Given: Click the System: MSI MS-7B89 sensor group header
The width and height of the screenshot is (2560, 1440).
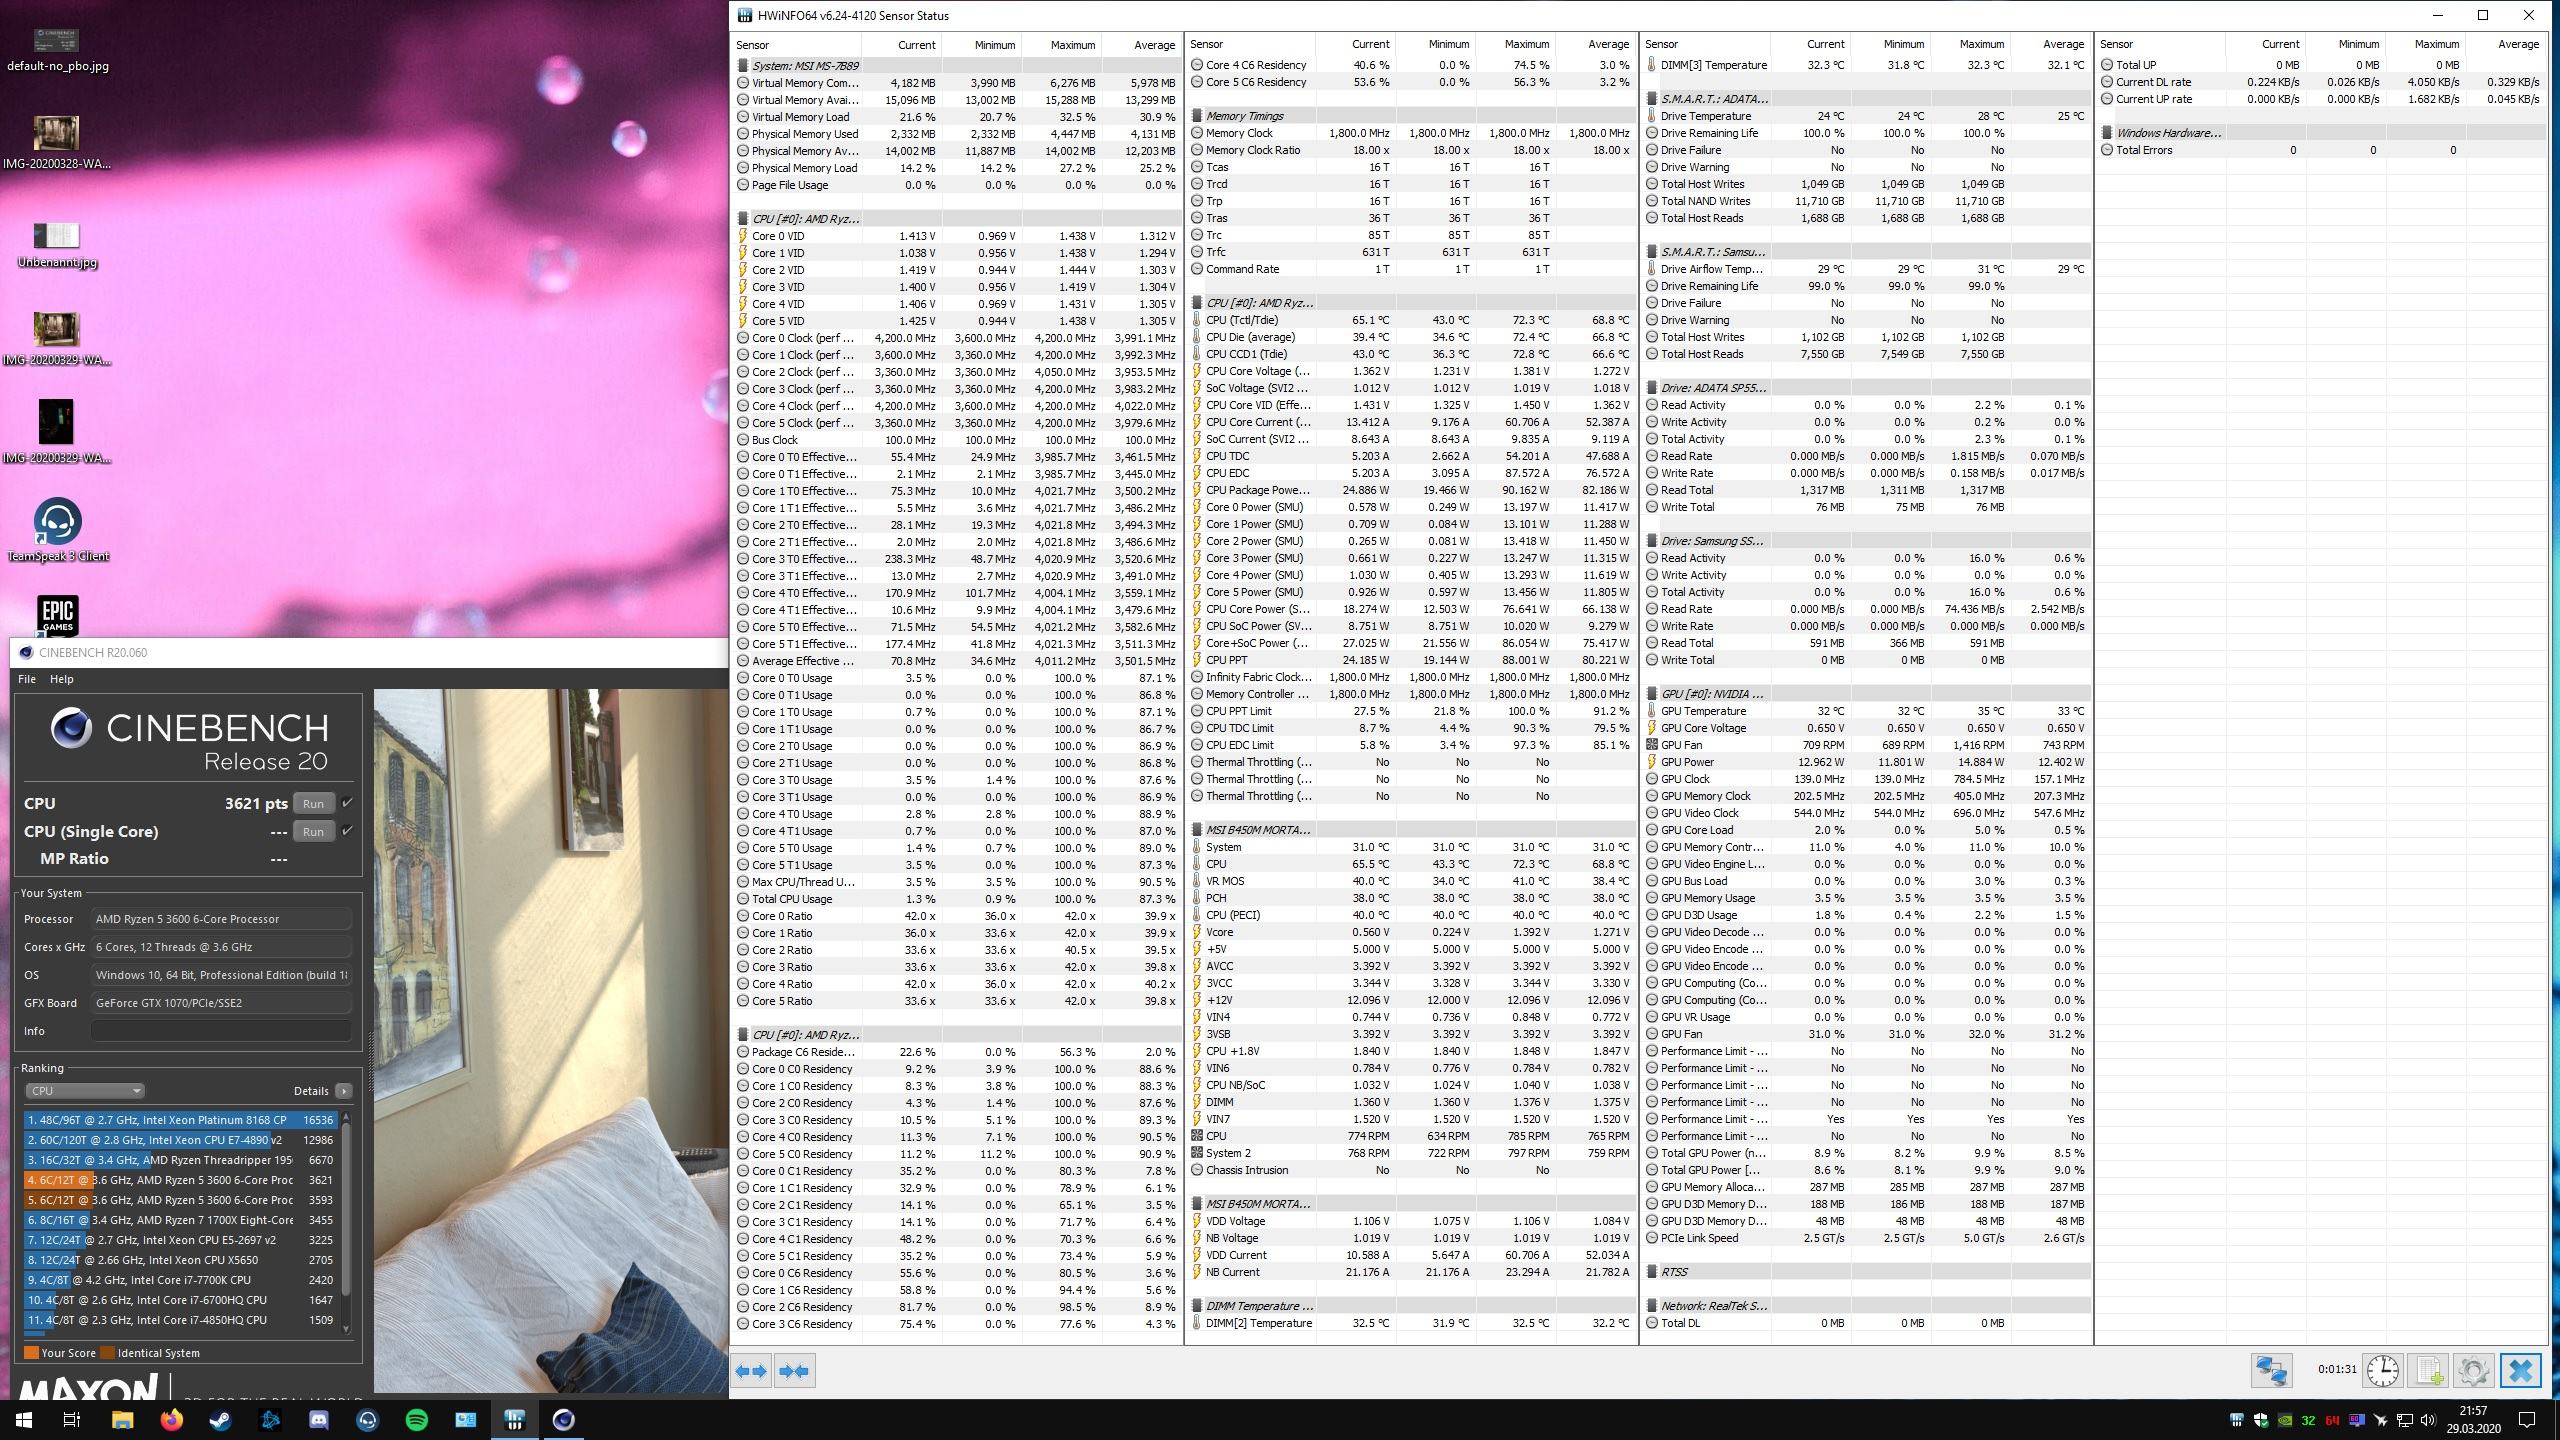Looking at the screenshot, I should point(958,66).
